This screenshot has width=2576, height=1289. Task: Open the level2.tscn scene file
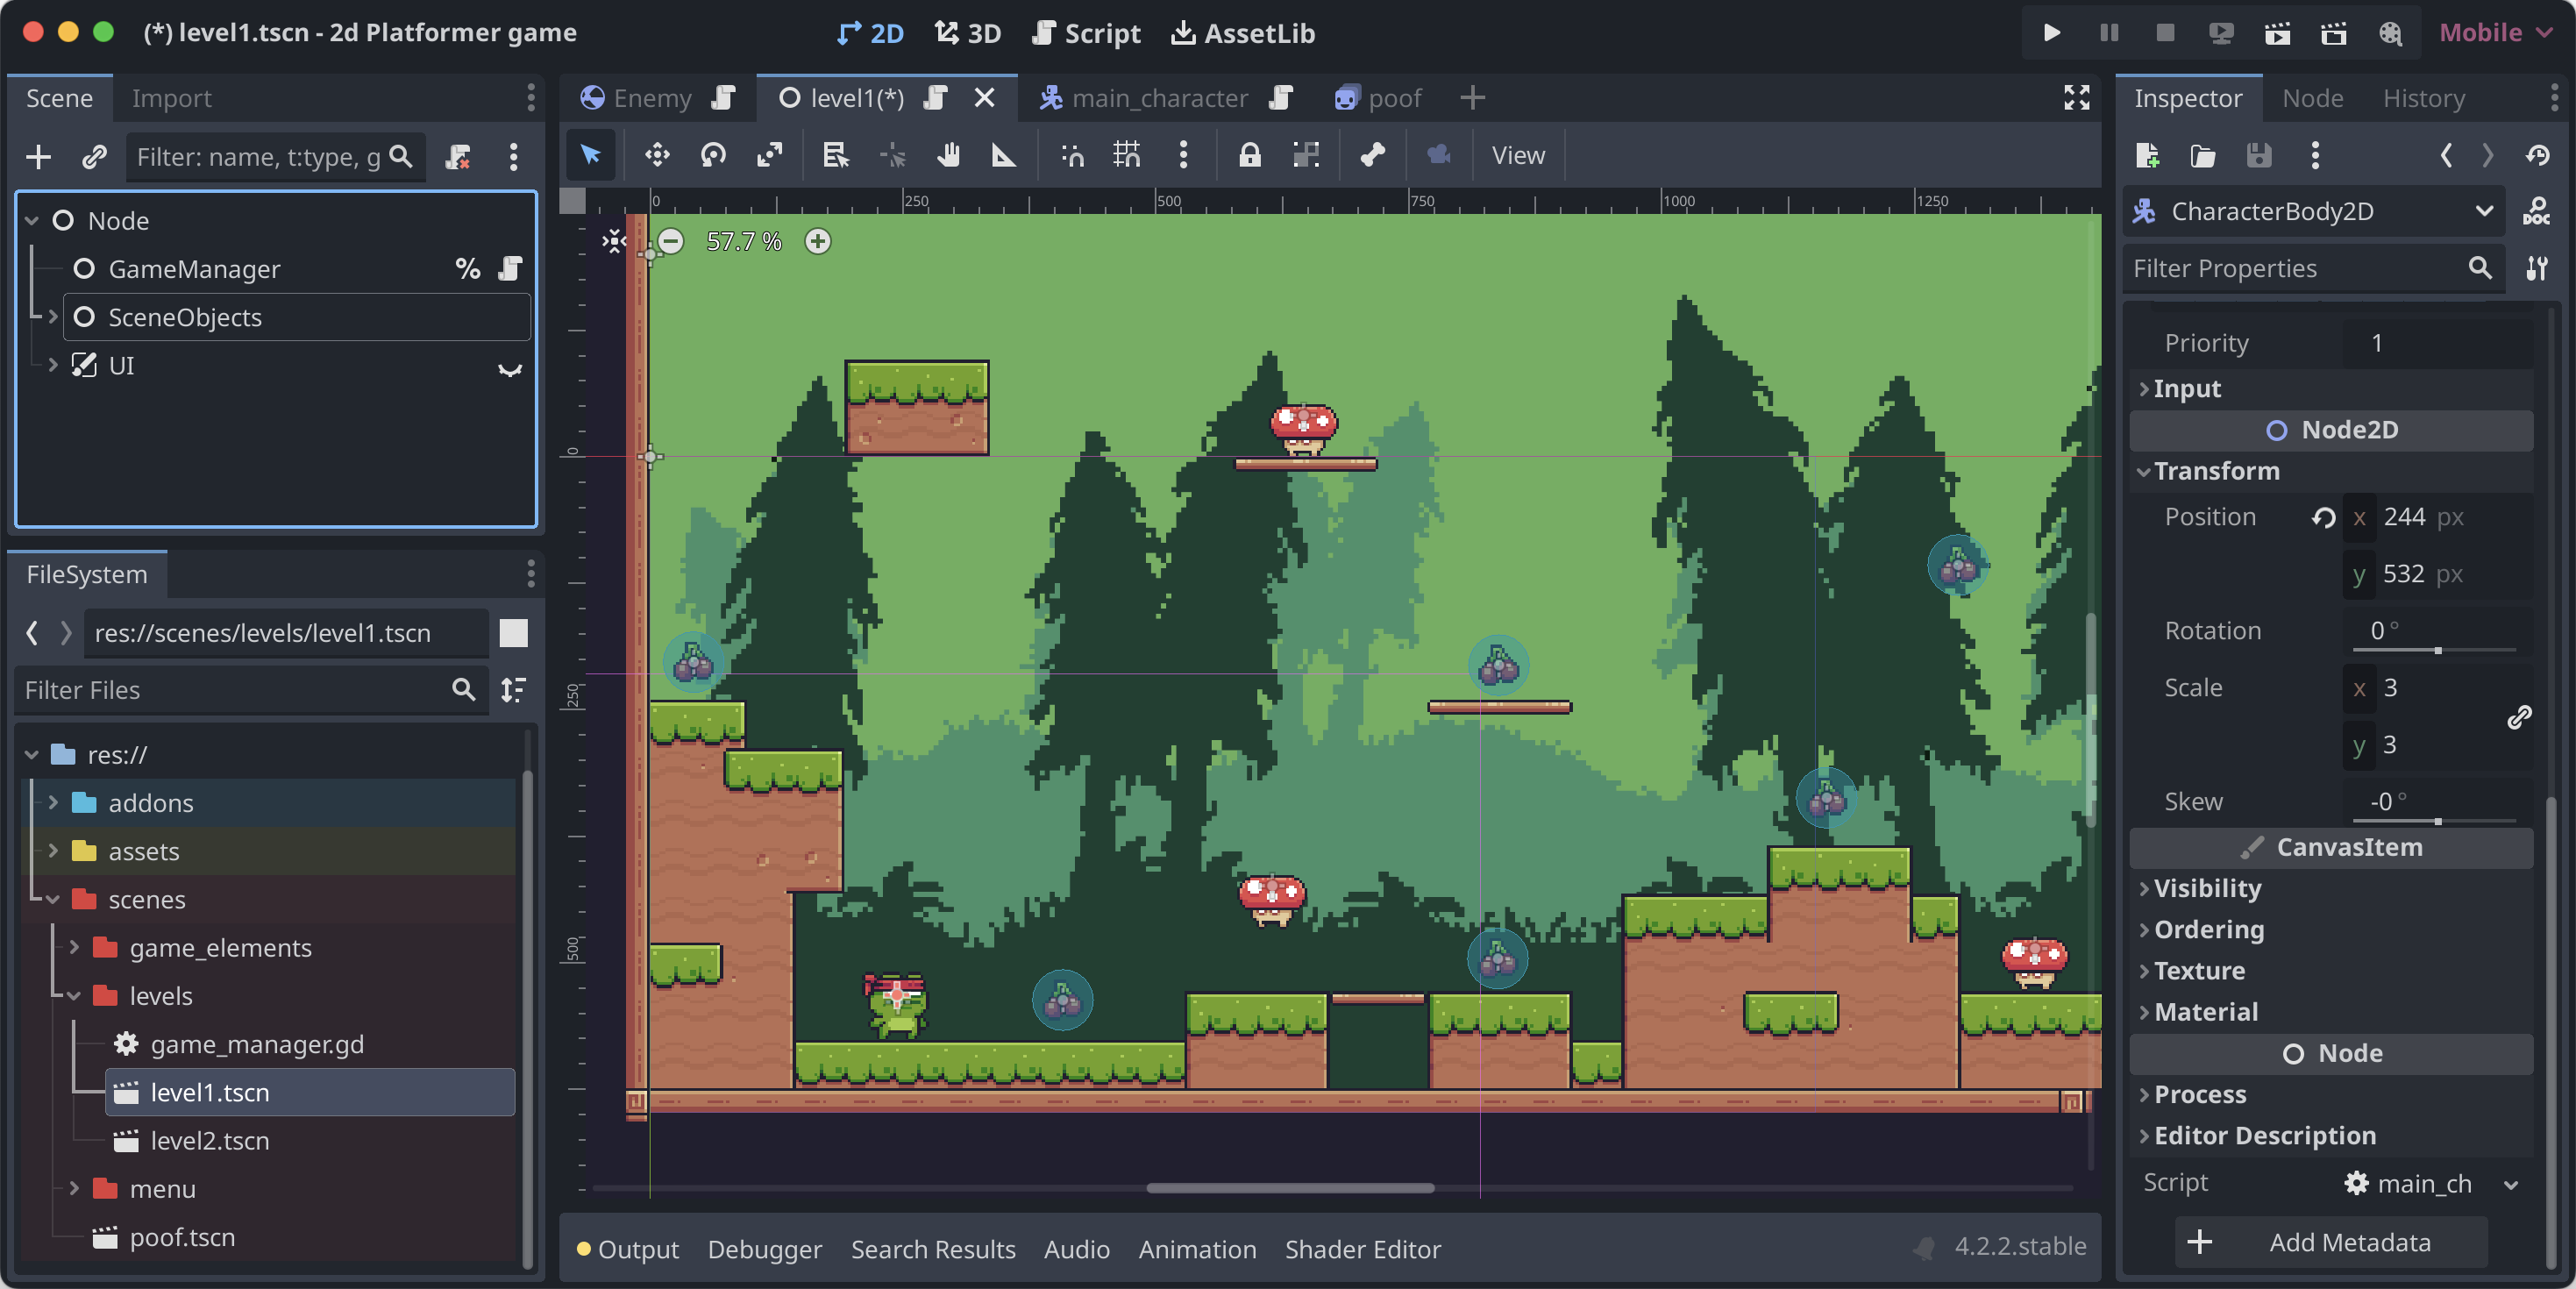coord(210,1138)
